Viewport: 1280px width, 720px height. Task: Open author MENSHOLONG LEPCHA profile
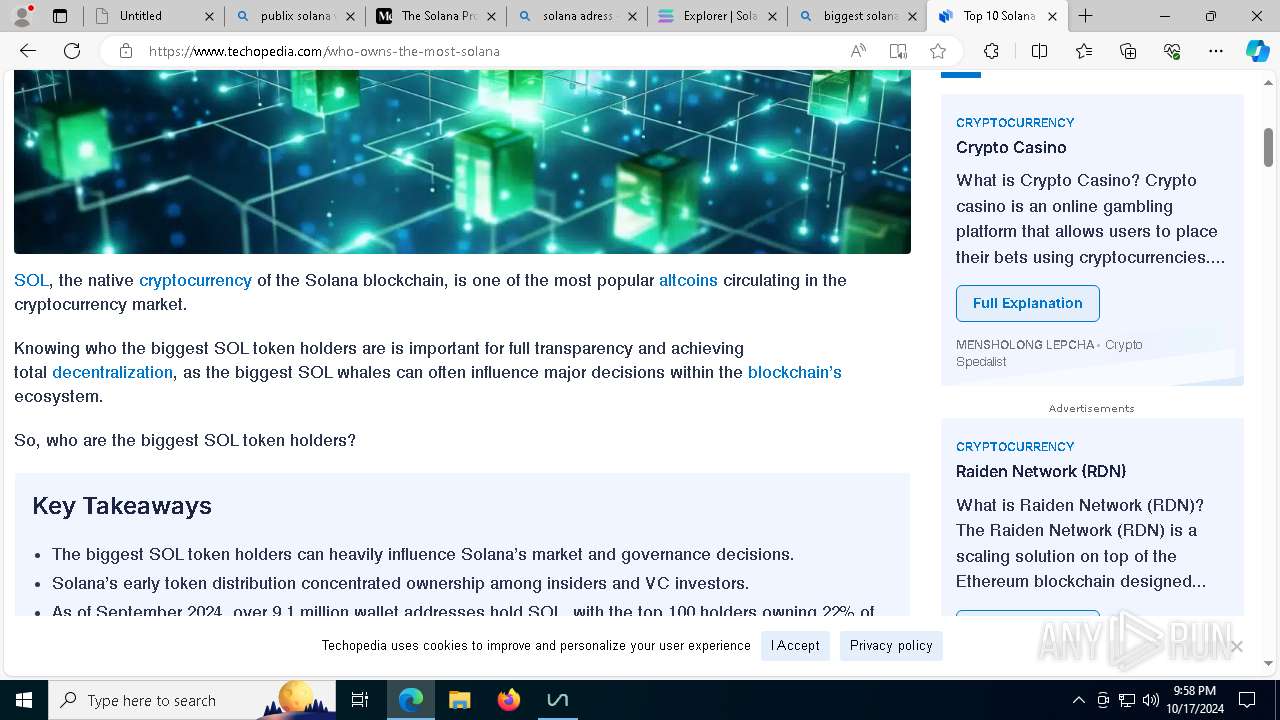click(1025, 345)
